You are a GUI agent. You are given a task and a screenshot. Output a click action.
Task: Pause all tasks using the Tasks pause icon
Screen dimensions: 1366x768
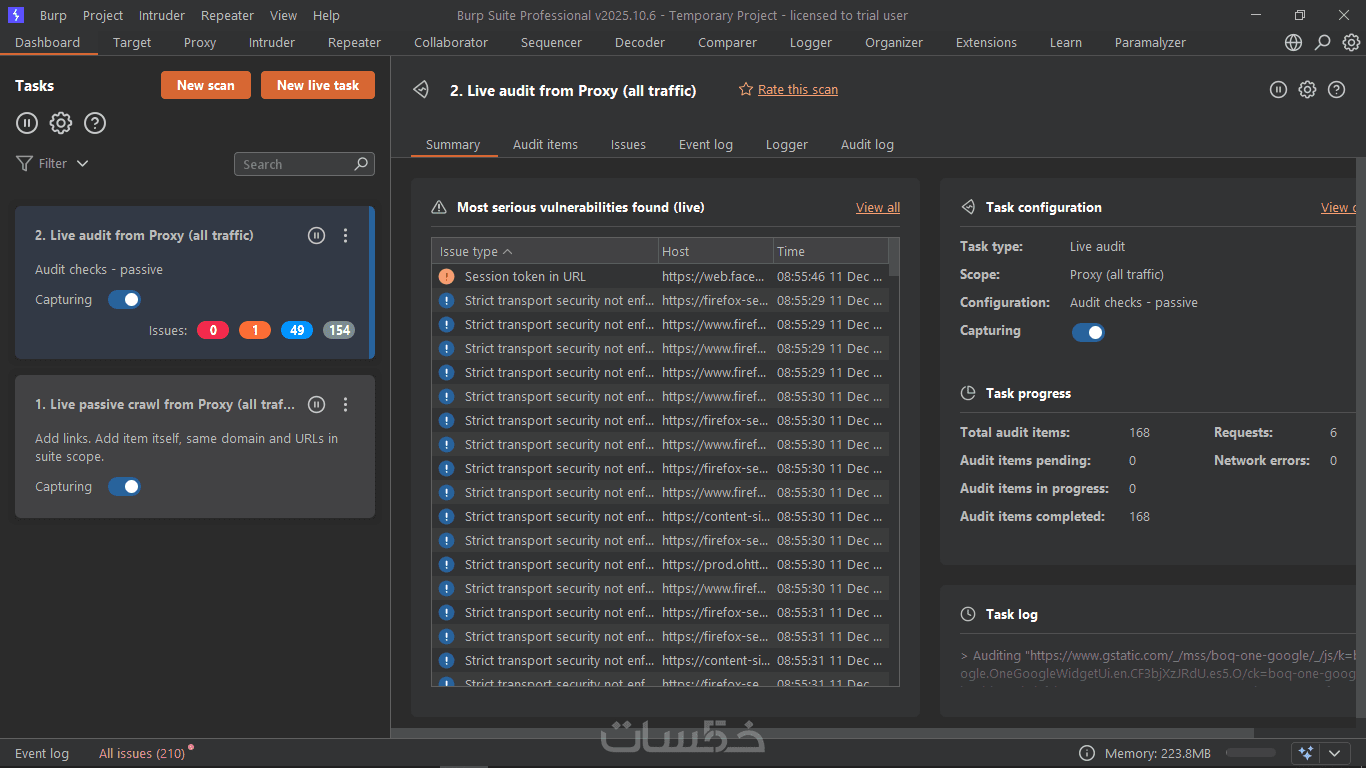pos(27,123)
